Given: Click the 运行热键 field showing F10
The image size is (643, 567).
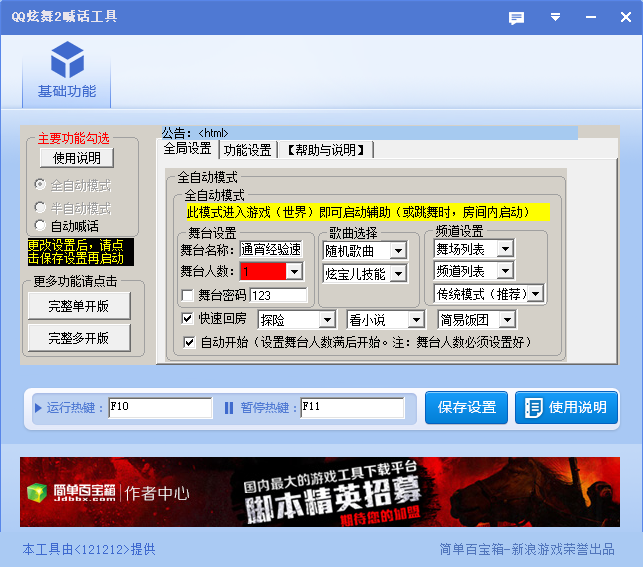Looking at the screenshot, I should [x=160, y=408].
